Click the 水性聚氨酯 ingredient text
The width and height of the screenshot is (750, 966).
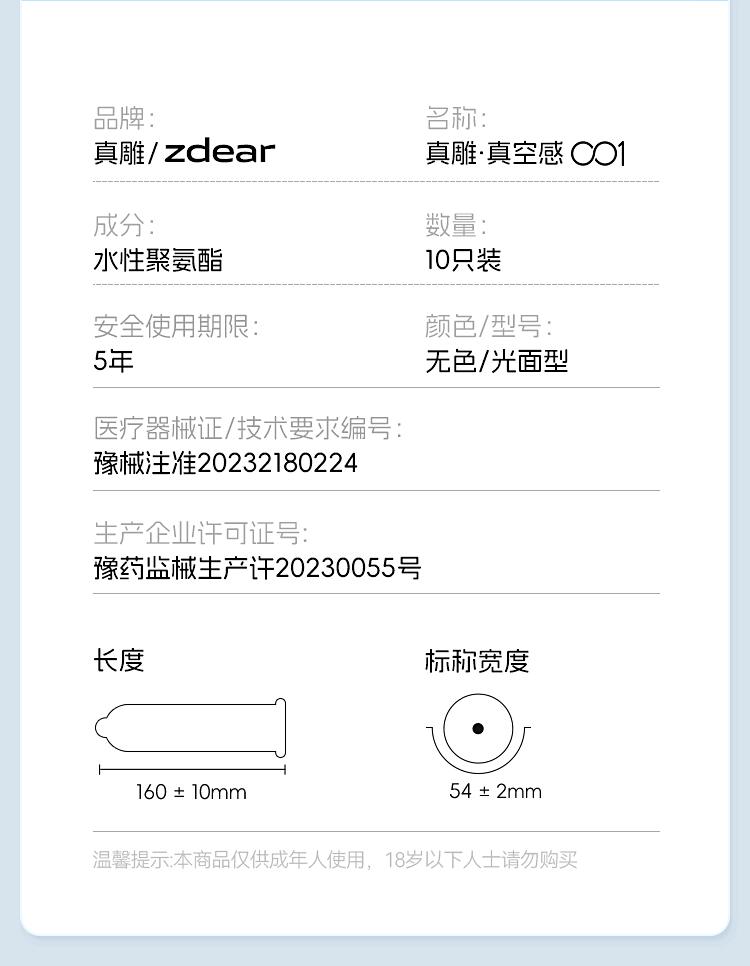pyautogui.click(x=158, y=260)
